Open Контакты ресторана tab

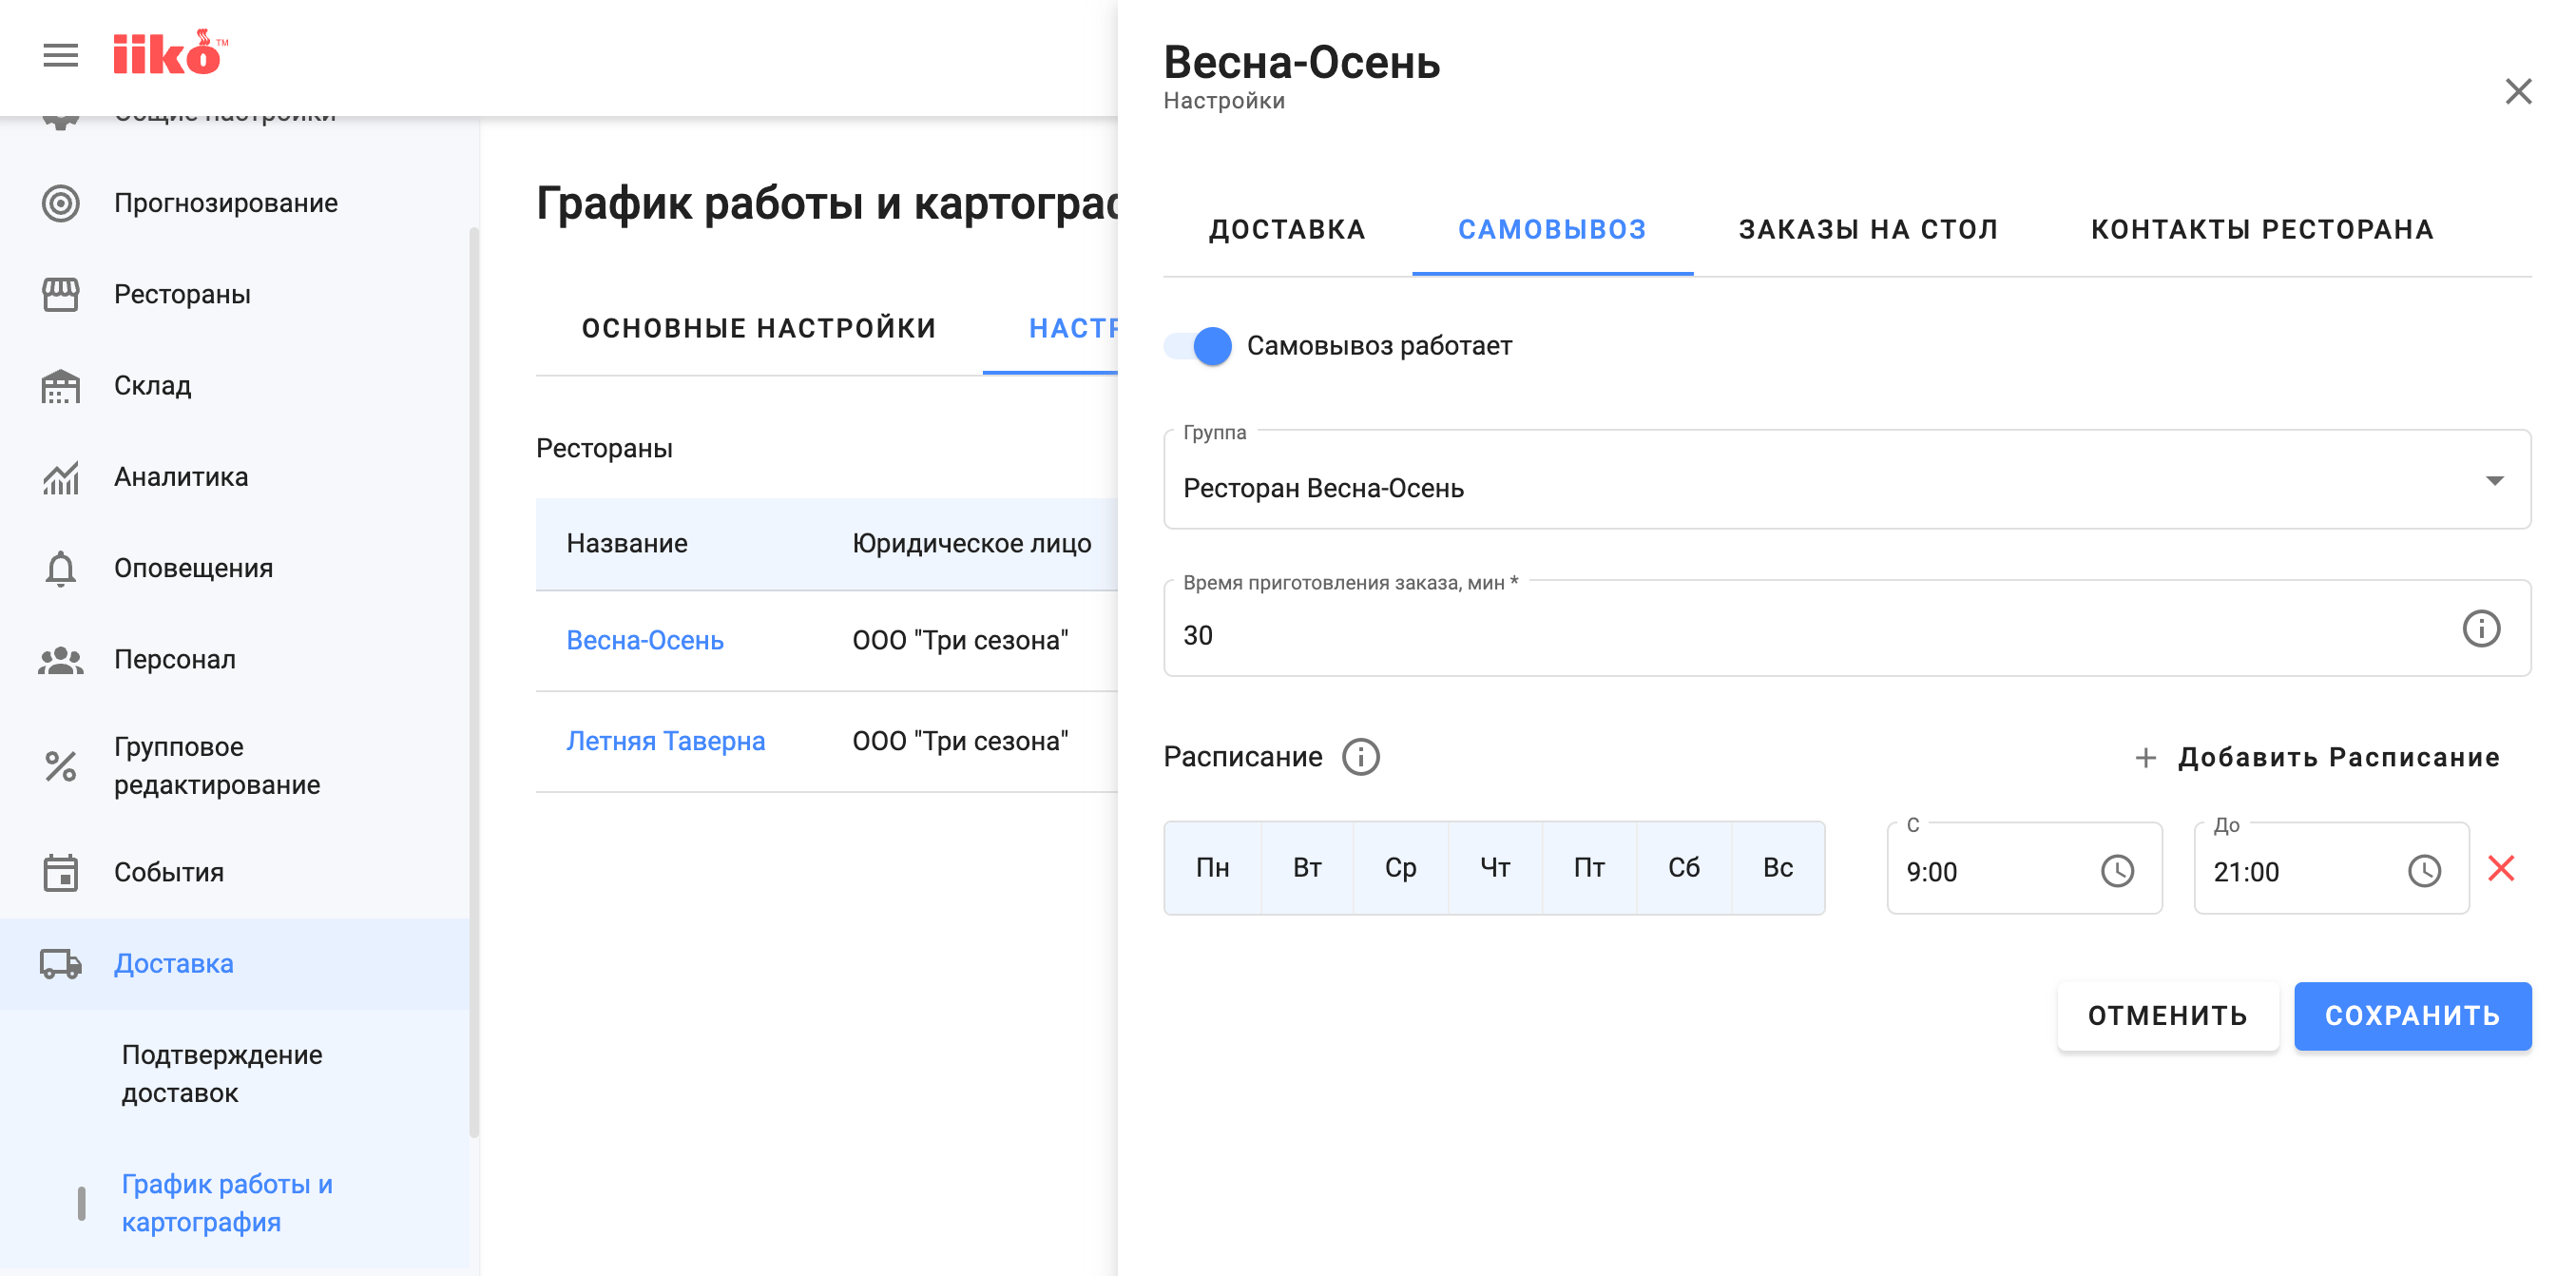click(x=2262, y=230)
